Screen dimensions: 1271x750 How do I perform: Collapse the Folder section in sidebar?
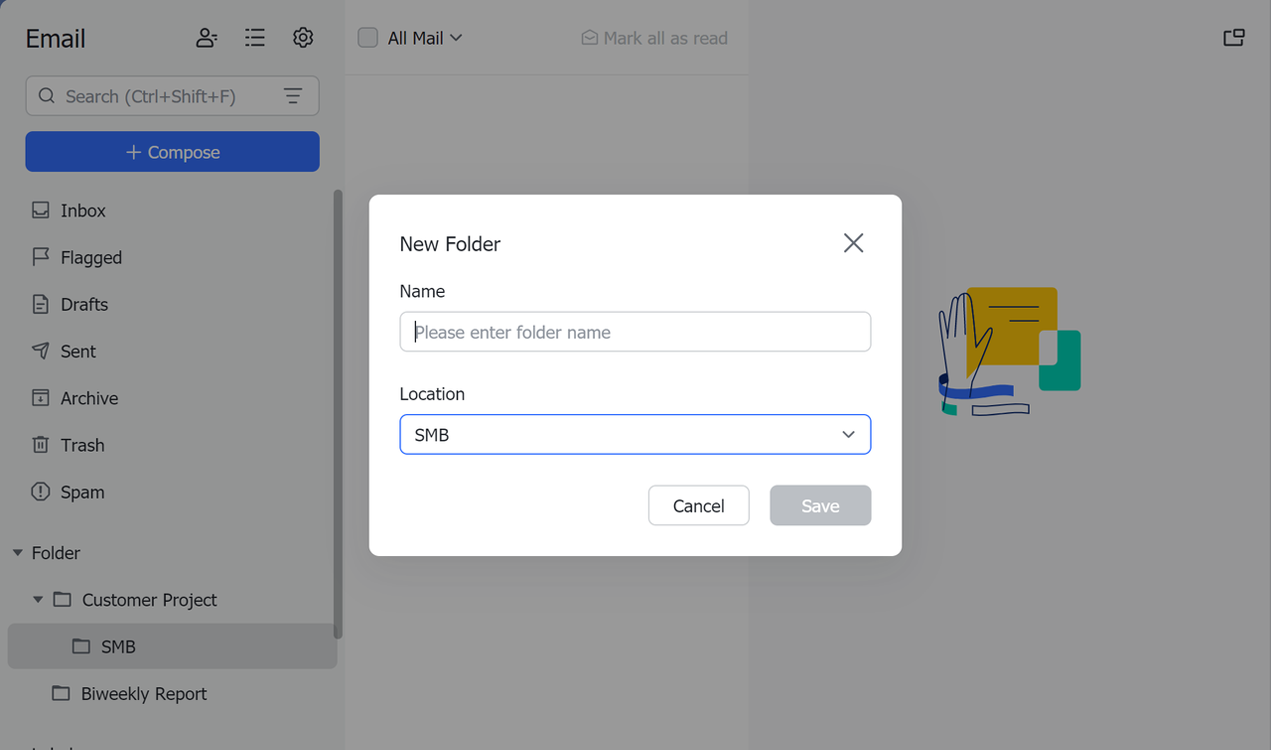16,552
